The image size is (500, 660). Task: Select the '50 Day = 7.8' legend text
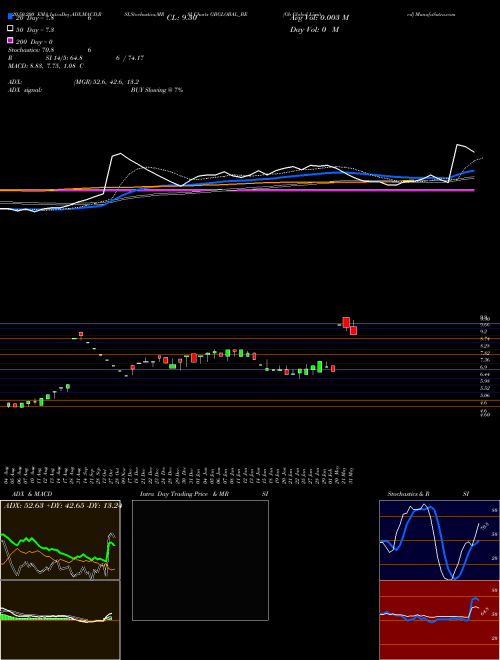point(34,29)
